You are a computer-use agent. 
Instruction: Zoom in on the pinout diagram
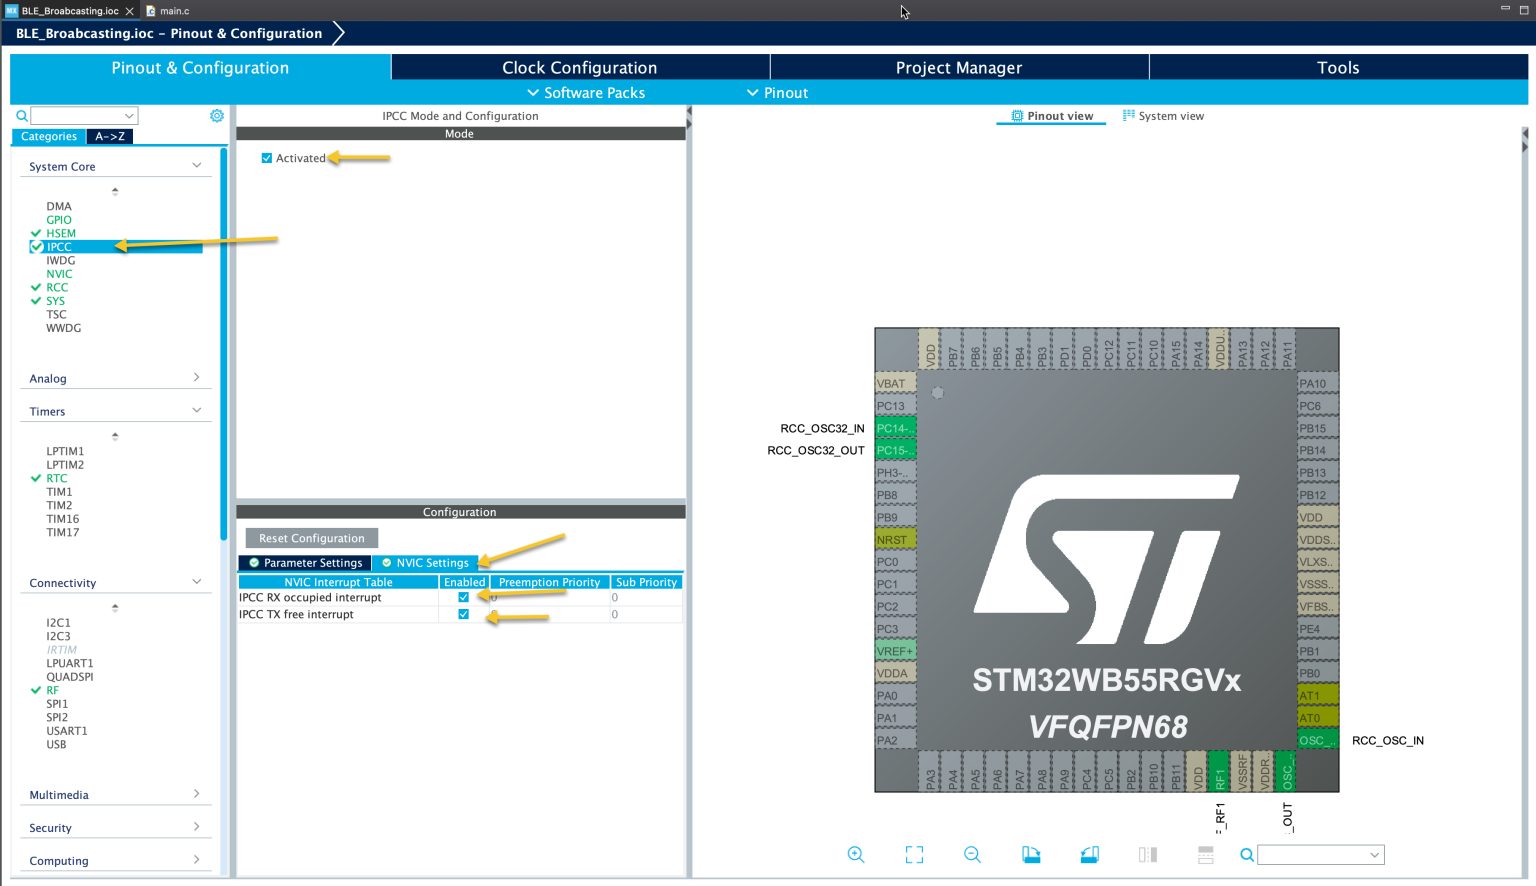pos(856,854)
